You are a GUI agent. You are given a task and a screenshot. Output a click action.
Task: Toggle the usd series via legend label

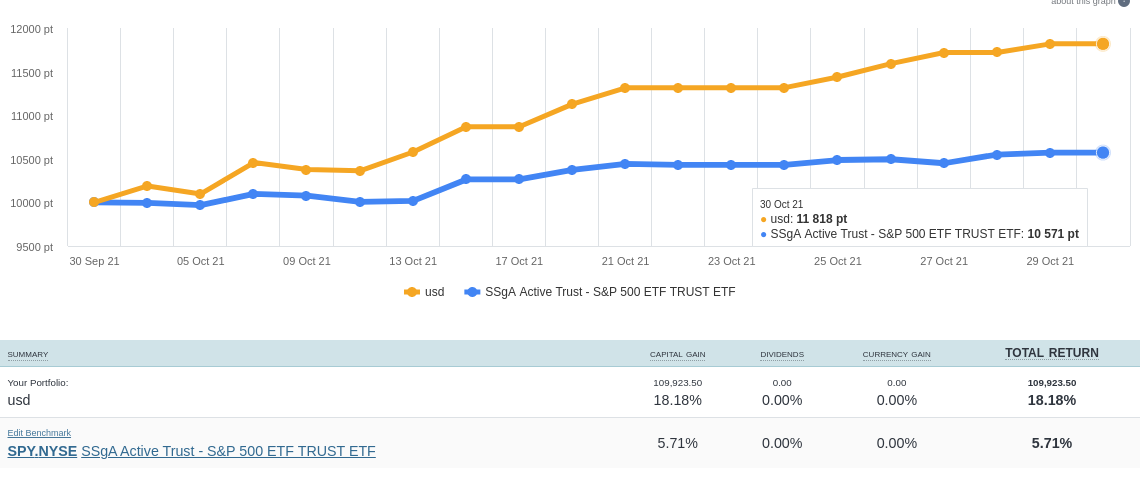[434, 292]
